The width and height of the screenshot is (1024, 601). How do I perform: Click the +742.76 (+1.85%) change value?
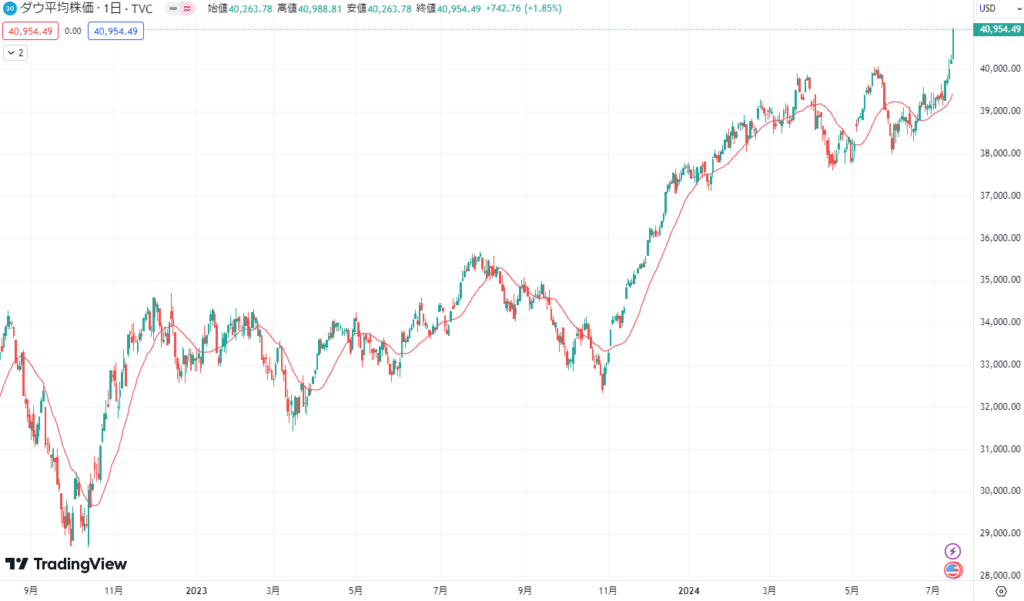(523, 8)
